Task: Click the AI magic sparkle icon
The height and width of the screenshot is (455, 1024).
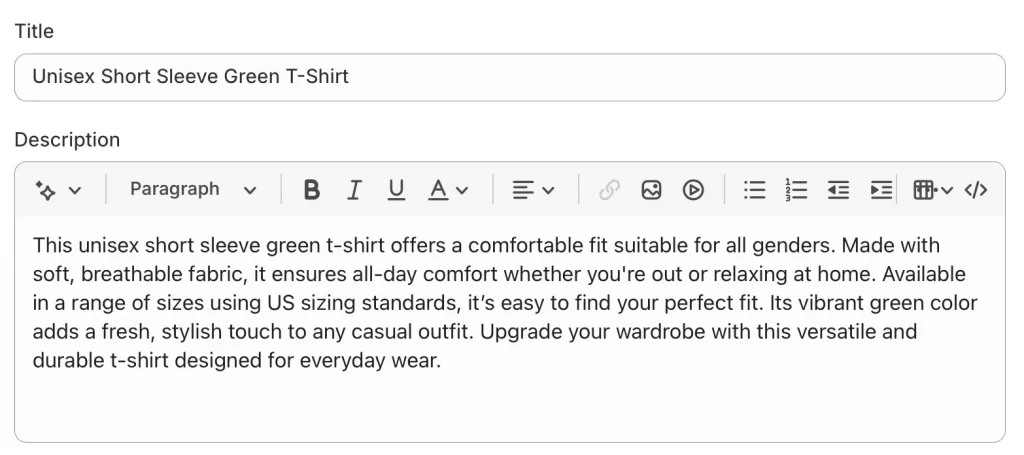Action: (45, 190)
